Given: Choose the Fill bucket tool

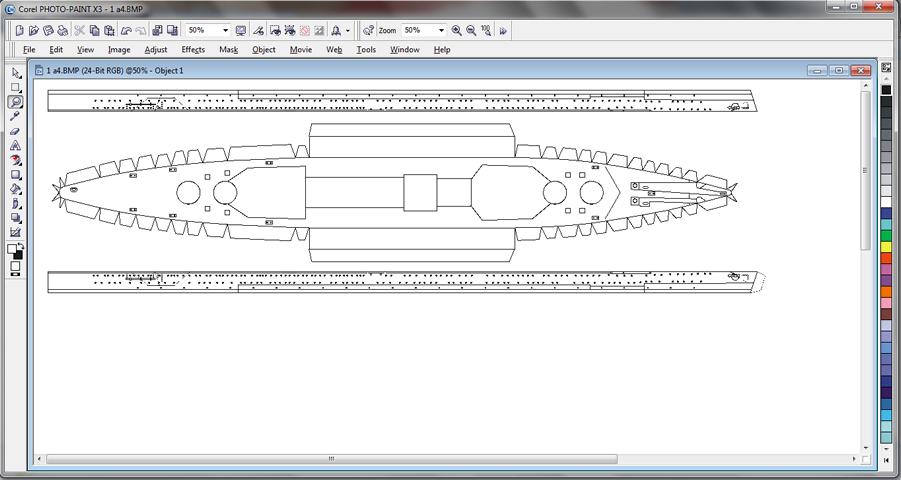Looking at the screenshot, I should (x=16, y=188).
